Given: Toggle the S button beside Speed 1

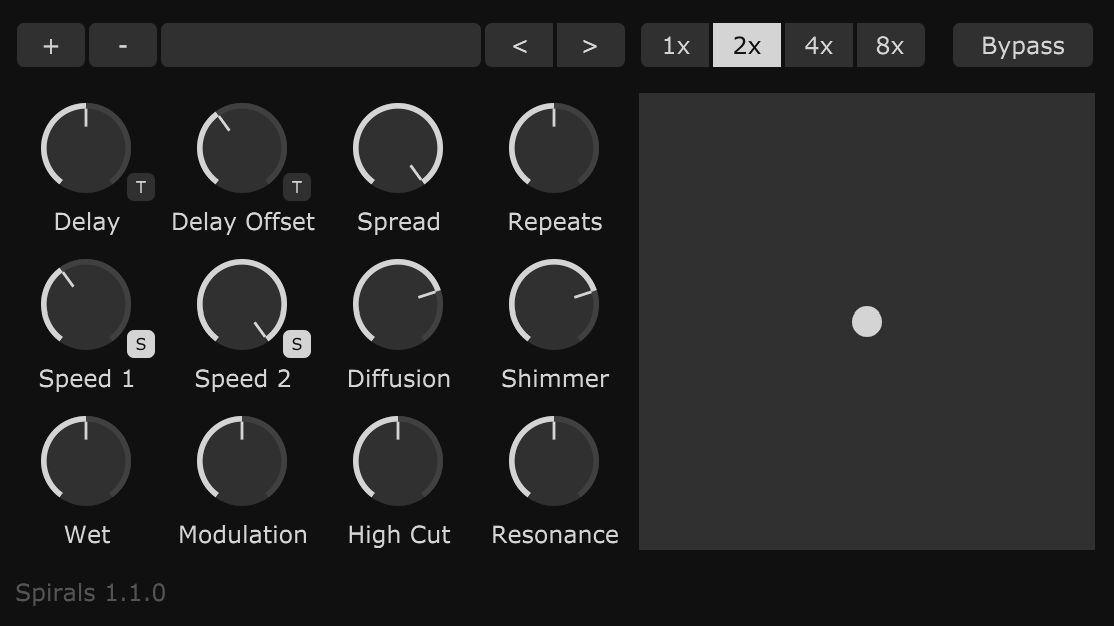Looking at the screenshot, I should click(x=141, y=344).
